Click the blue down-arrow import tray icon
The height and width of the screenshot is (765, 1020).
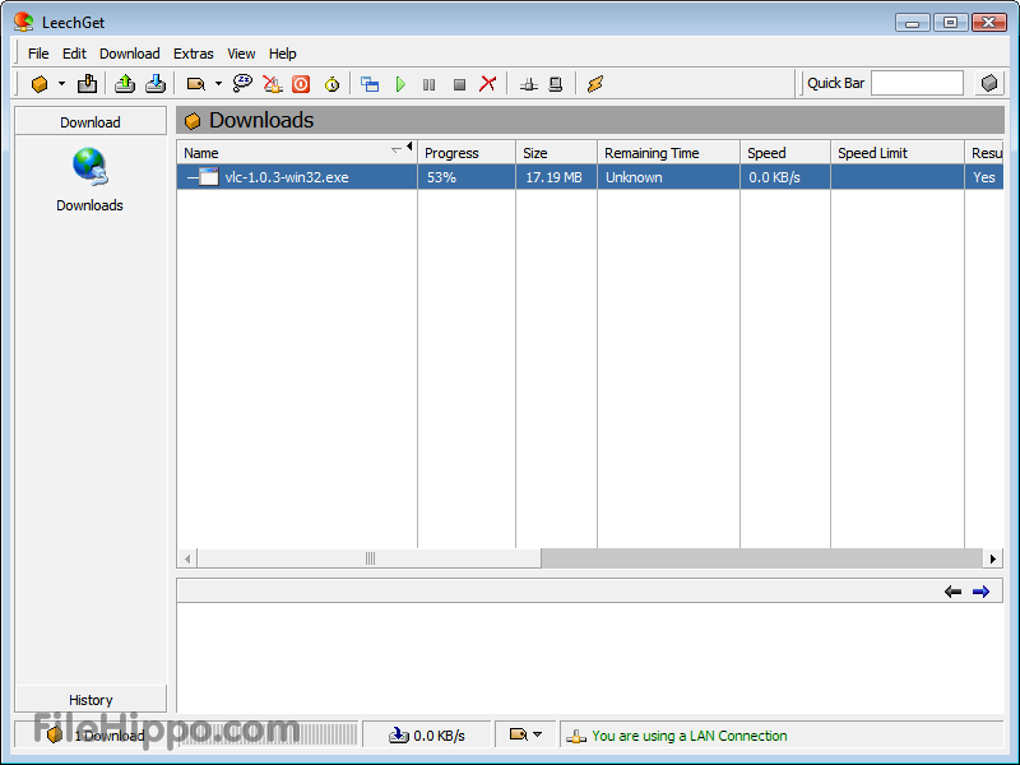coord(155,84)
